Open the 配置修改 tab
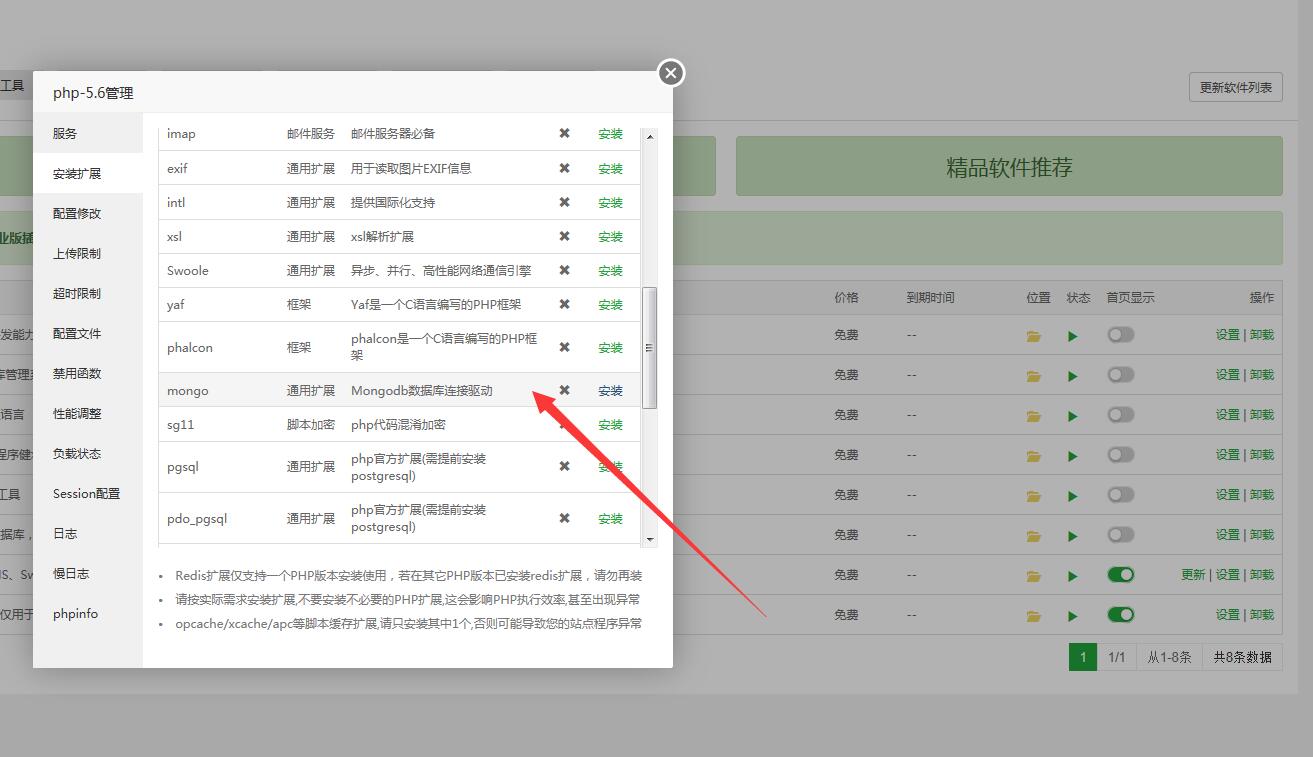 (x=77, y=214)
